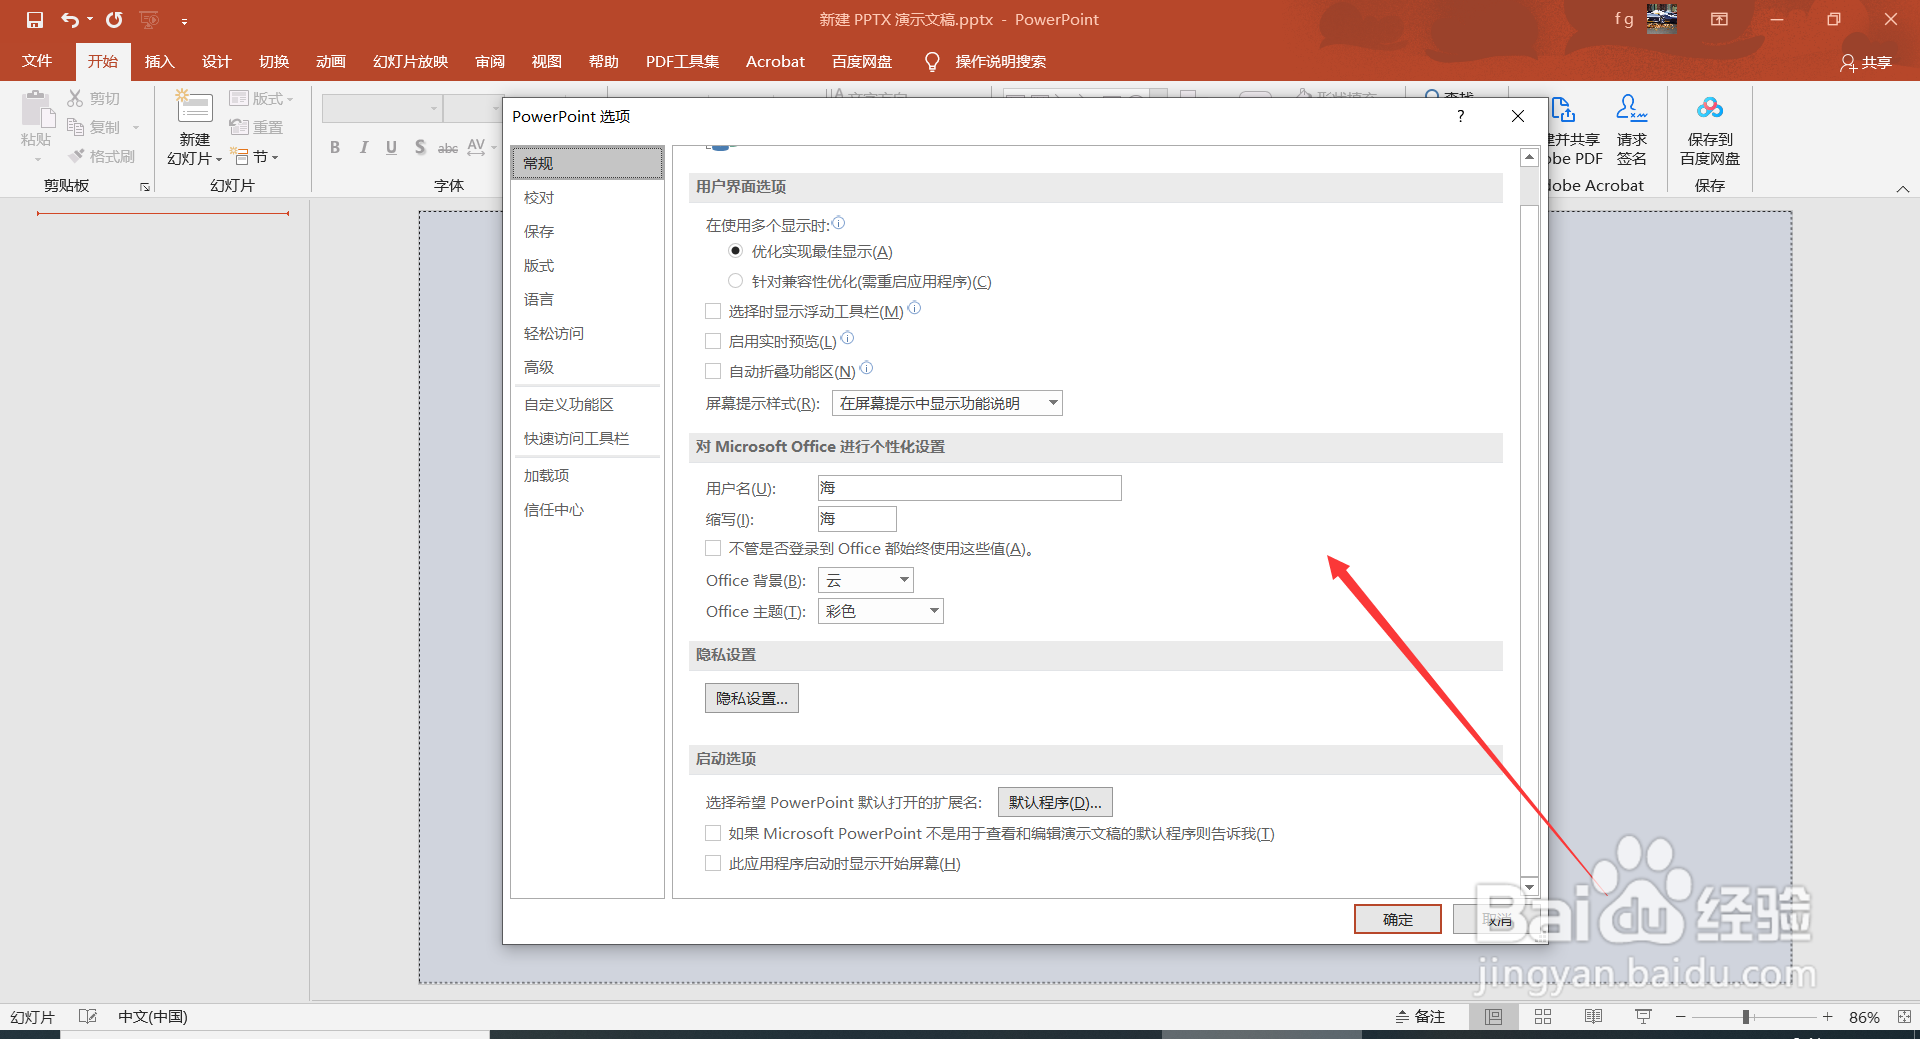Open font name combo box
This screenshot has width=1920, height=1039.
tap(382, 108)
